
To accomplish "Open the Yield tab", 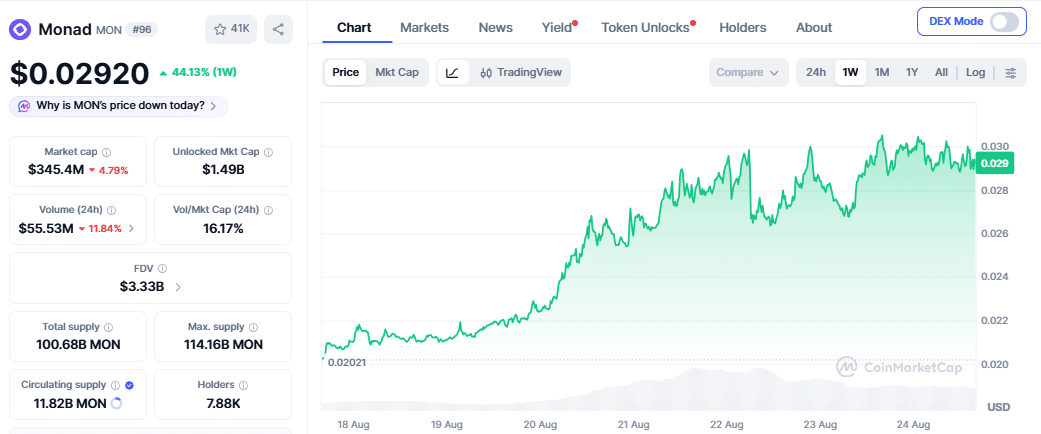I will pos(557,28).
